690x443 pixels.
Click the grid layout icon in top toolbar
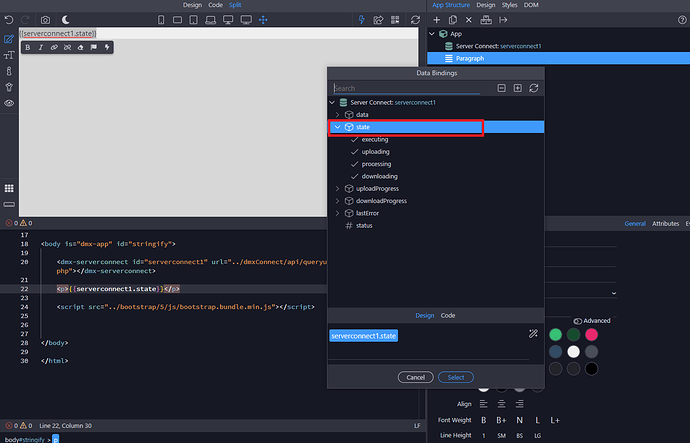pyautogui.click(x=395, y=20)
